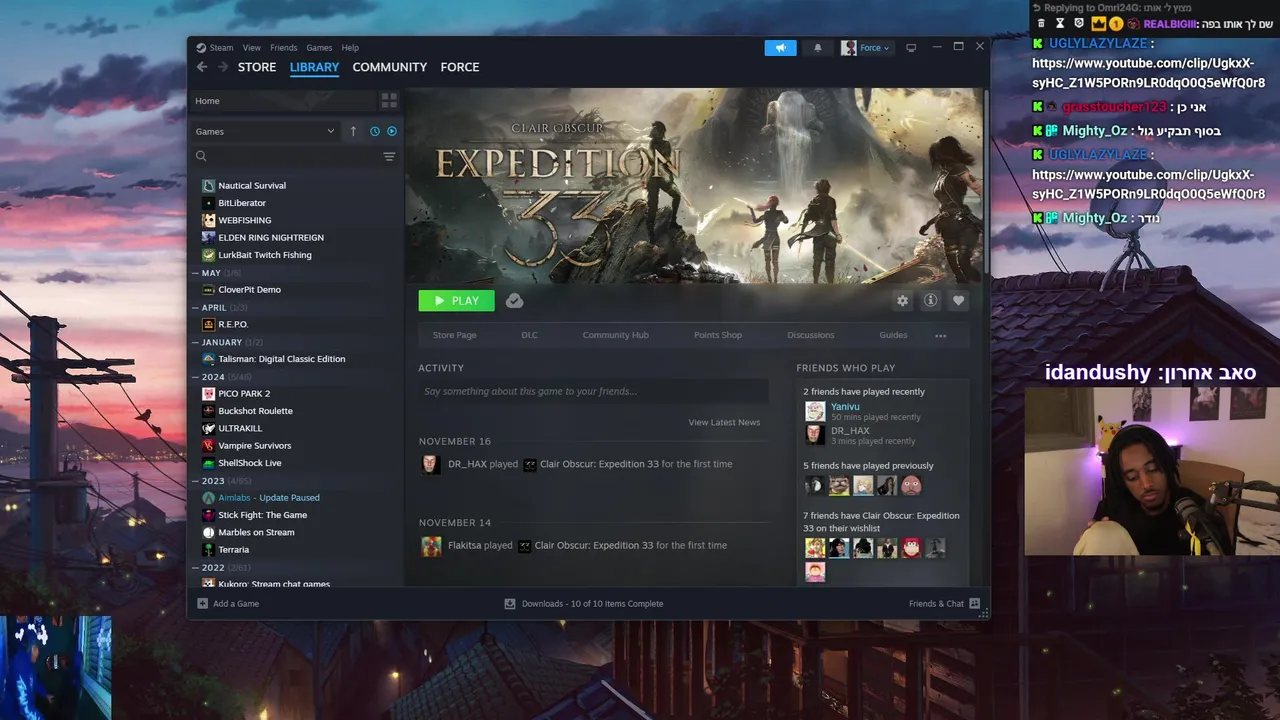Screen dimensions: 1280x720
Task: Open game settings gear icon
Action: (902, 300)
